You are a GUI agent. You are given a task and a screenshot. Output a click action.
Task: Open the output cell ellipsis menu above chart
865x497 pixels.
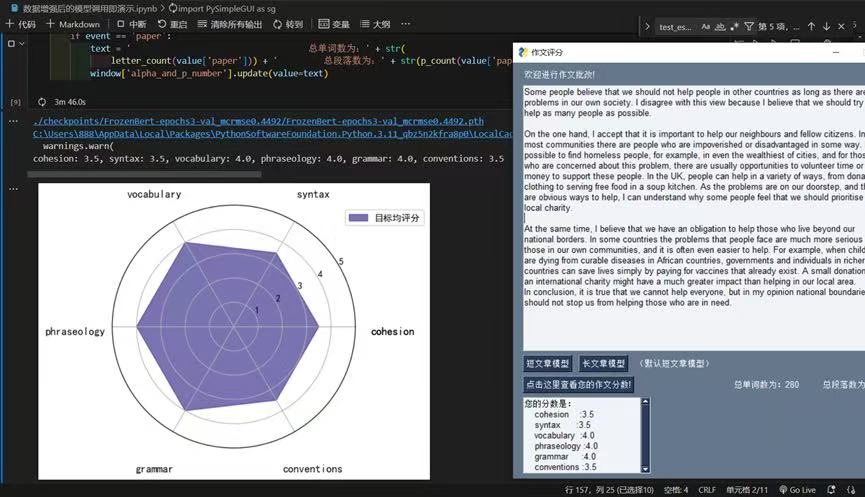pos(13,189)
